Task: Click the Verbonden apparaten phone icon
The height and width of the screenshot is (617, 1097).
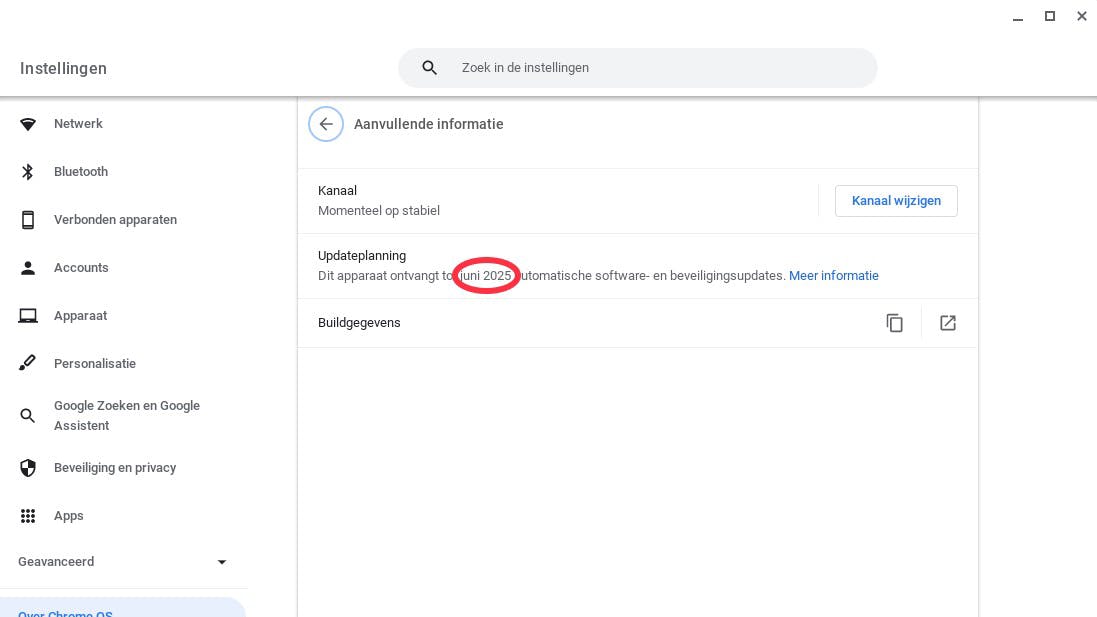Action: [x=28, y=220]
